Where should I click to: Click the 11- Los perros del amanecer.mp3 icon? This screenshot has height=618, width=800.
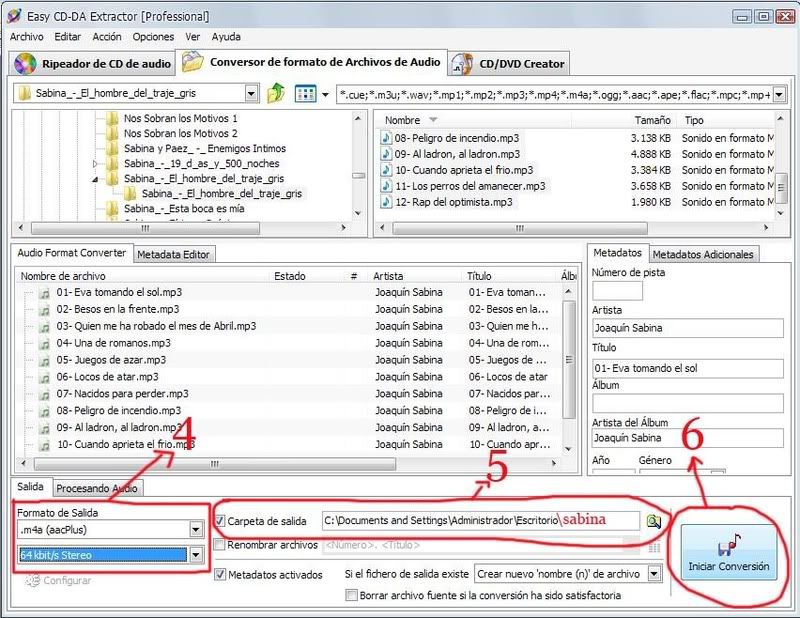(386, 186)
